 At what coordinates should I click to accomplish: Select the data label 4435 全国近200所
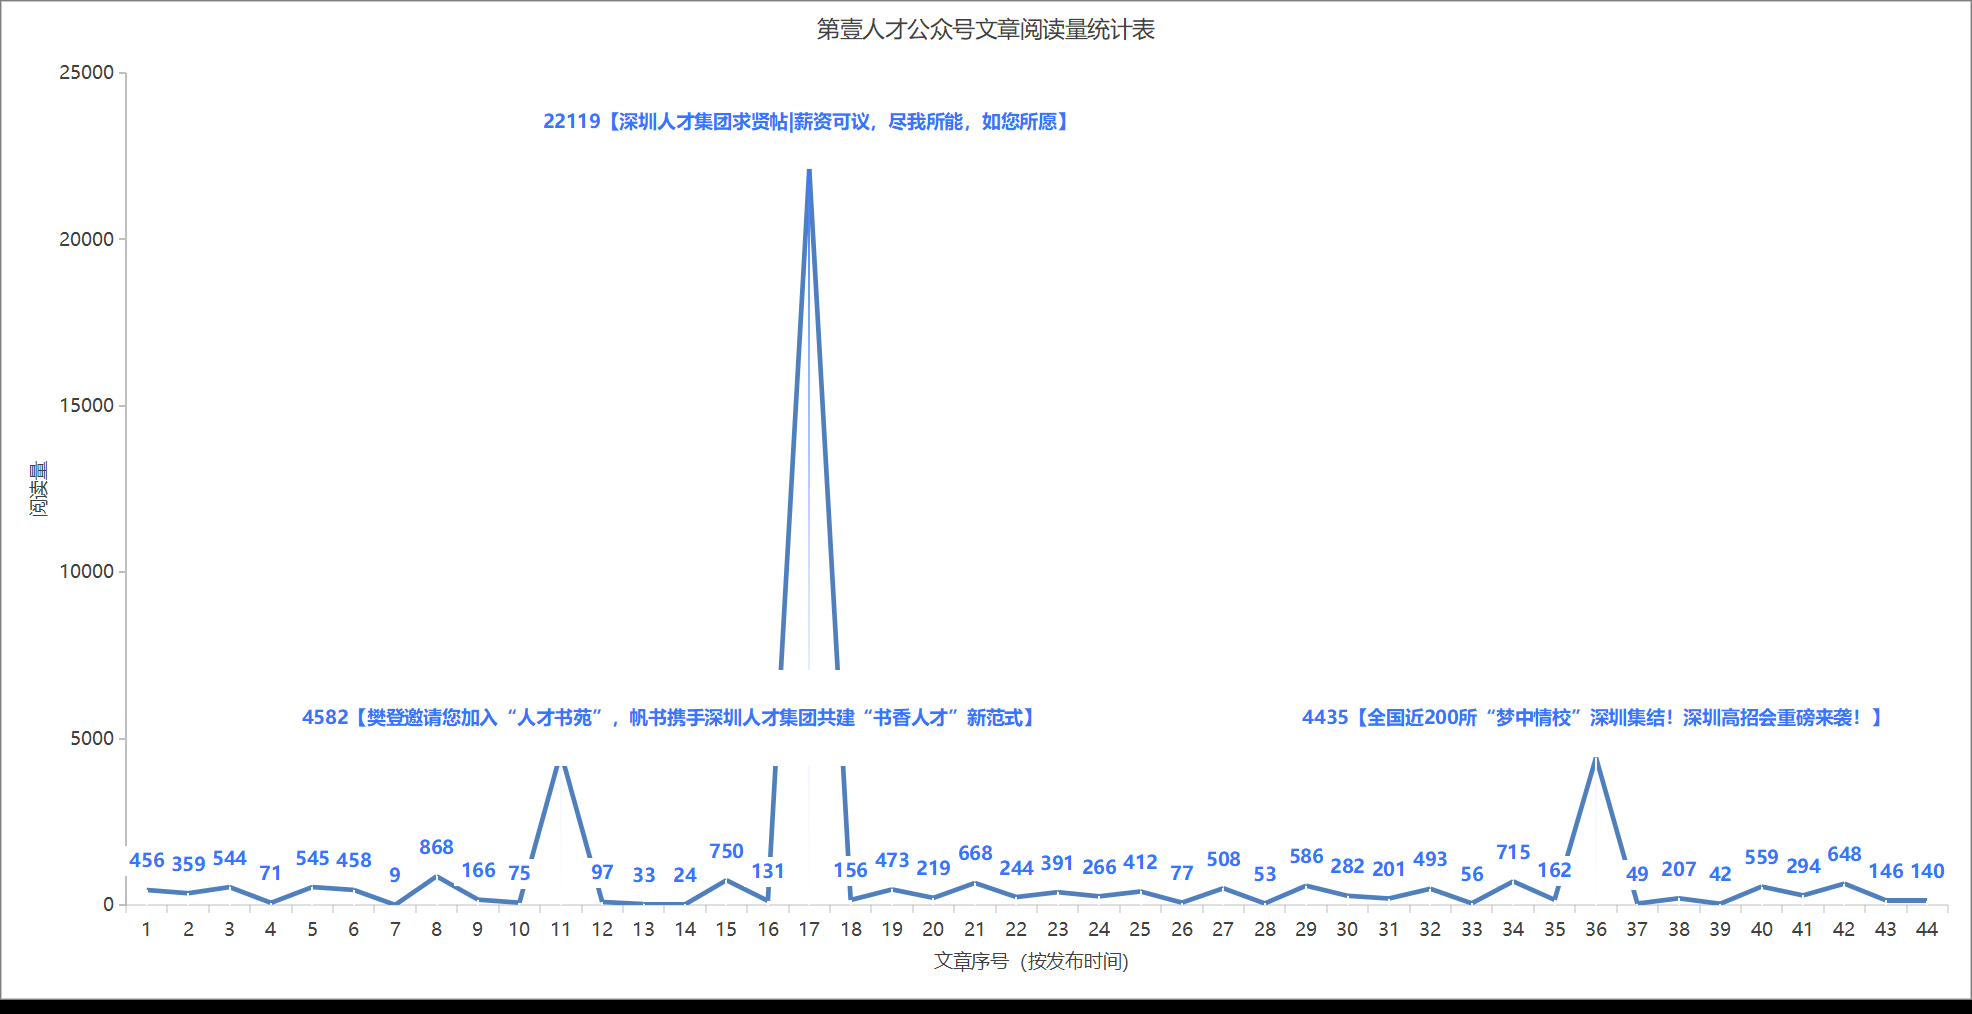point(1594,717)
